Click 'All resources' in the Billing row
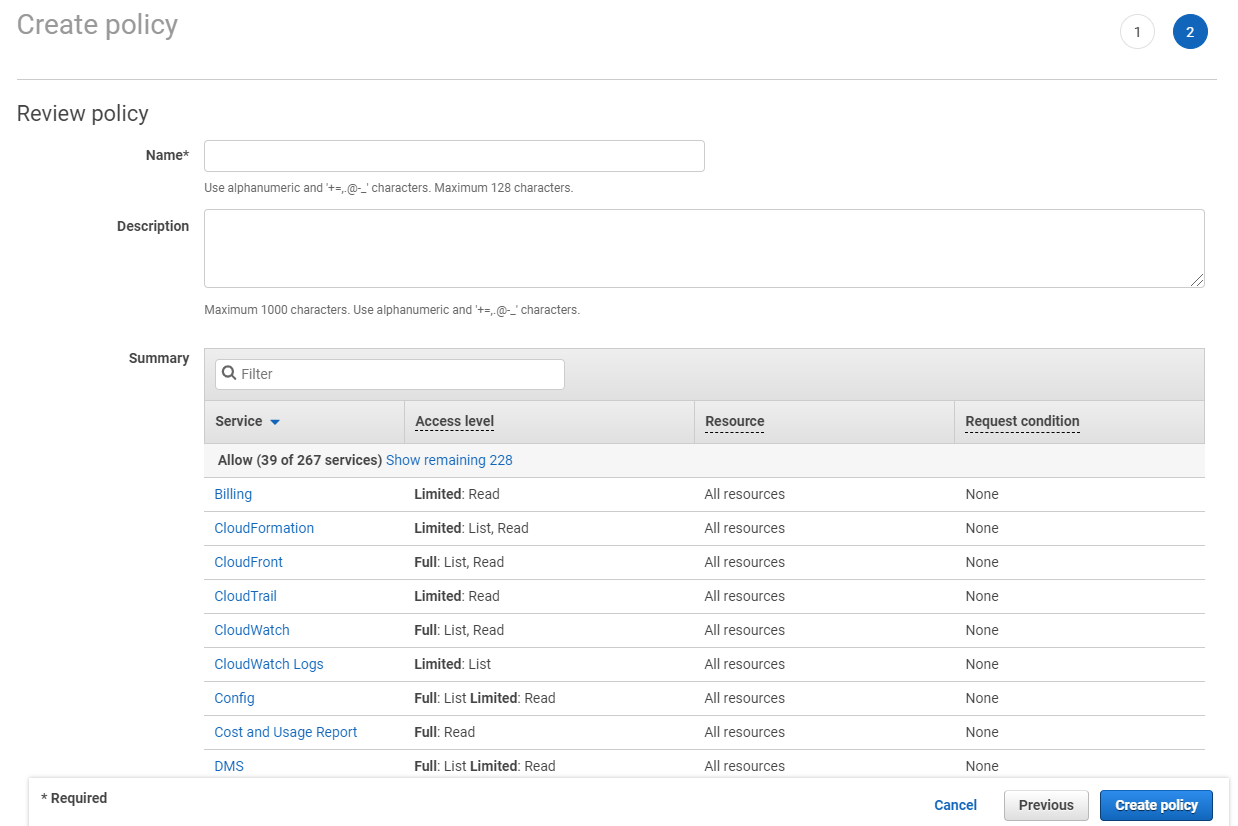The height and width of the screenshot is (826, 1238). coord(745,494)
